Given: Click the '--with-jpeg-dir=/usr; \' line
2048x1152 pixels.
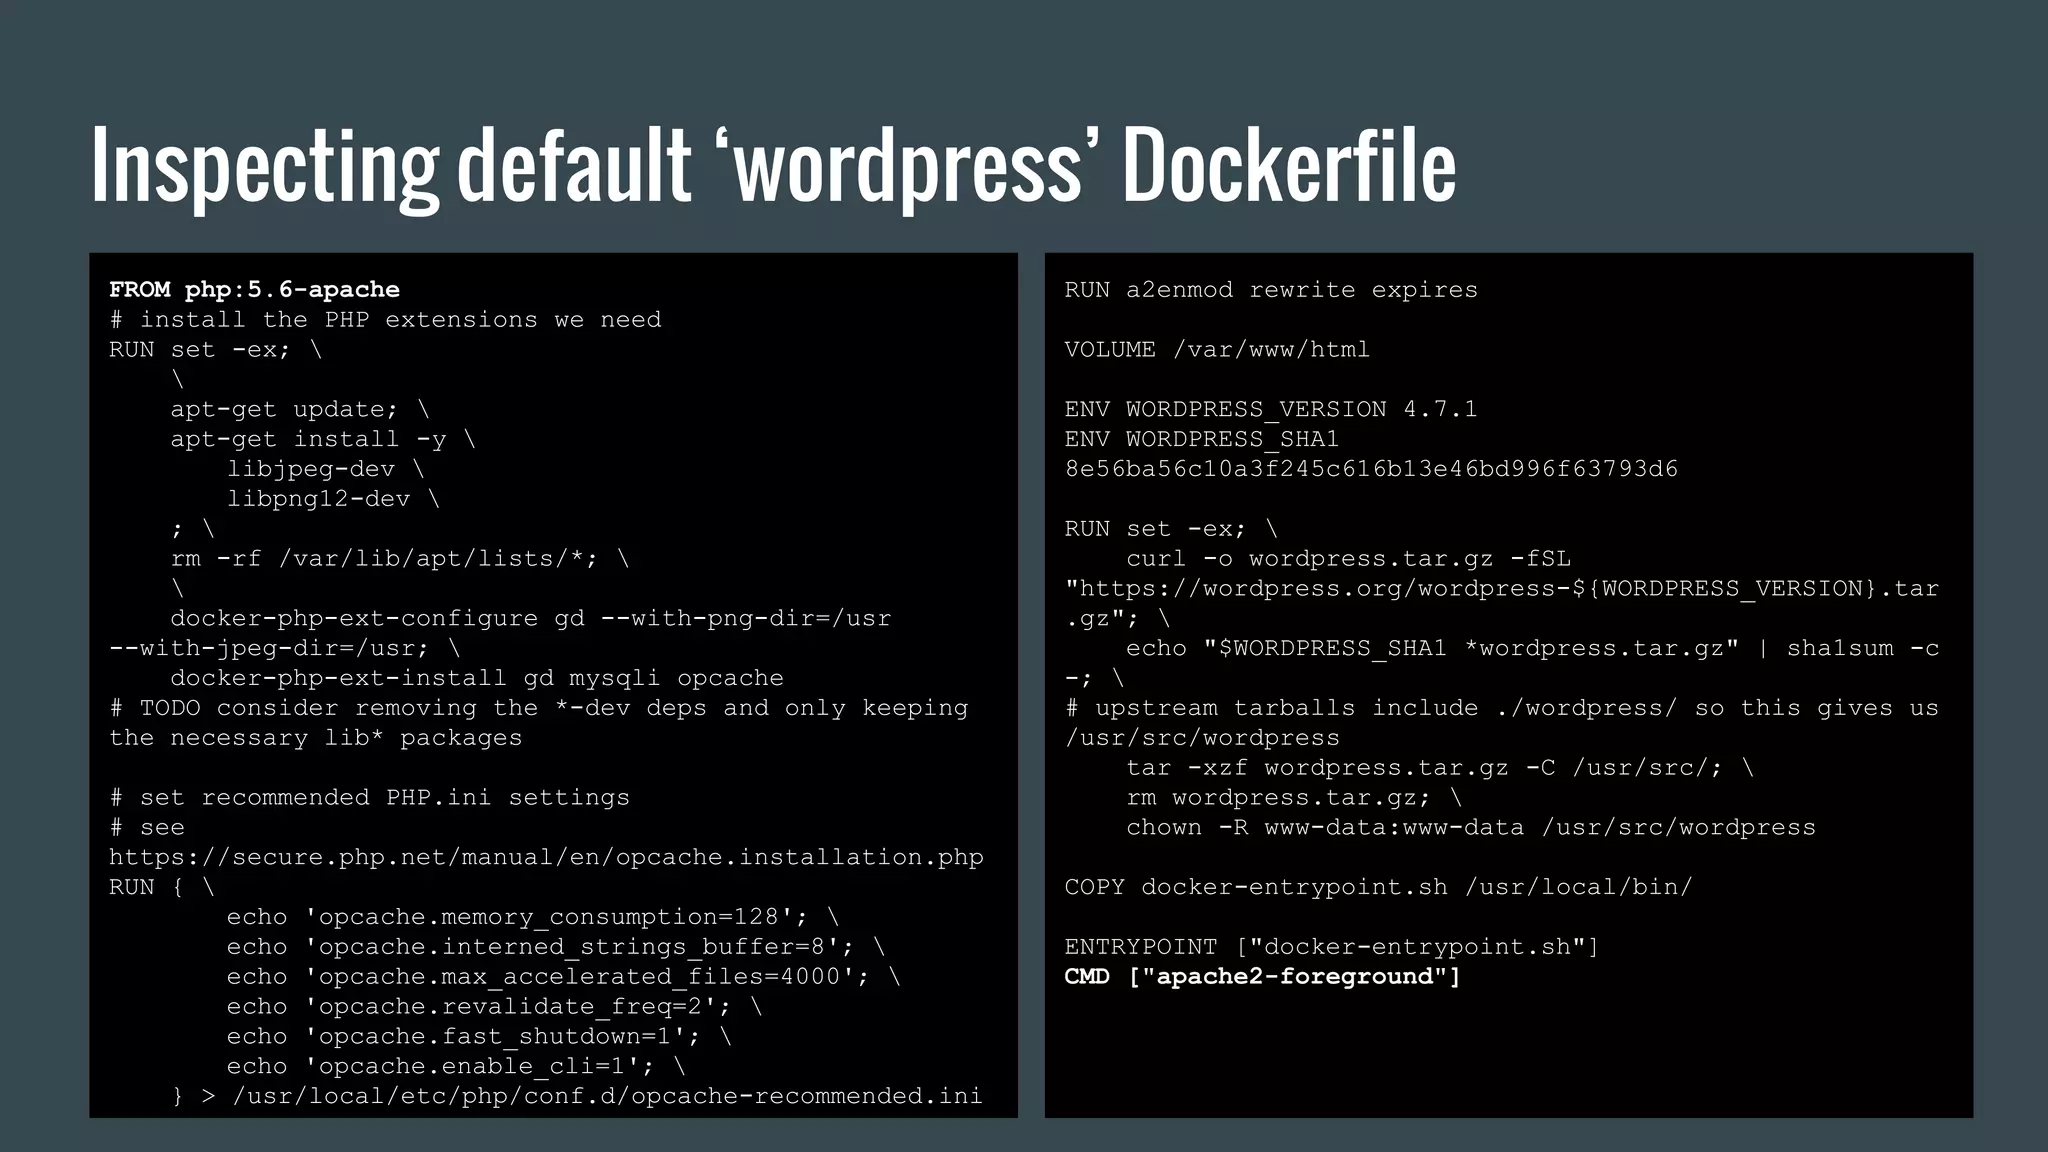Looking at the screenshot, I should (x=284, y=648).
